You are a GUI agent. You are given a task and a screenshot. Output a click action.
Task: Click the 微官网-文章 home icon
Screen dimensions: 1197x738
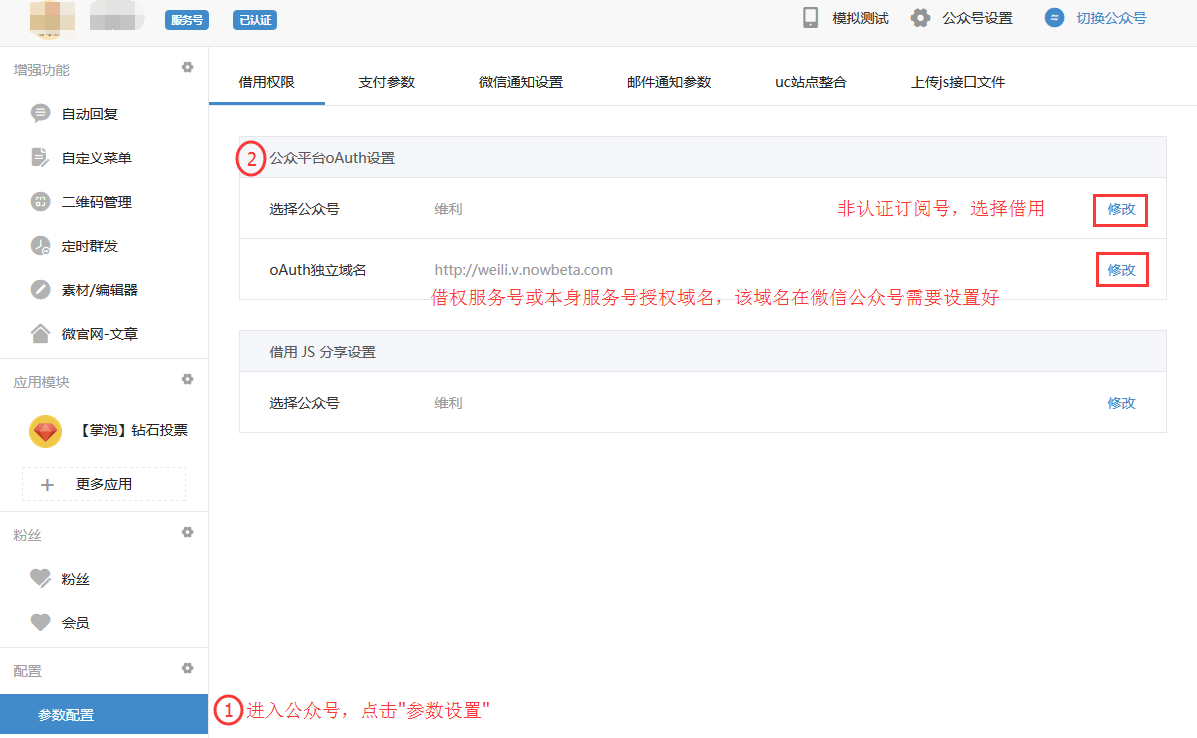pyautogui.click(x=40, y=334)
